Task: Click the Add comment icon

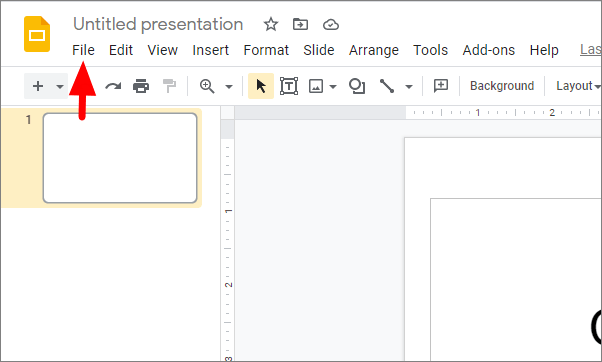Action: (441, 86)
